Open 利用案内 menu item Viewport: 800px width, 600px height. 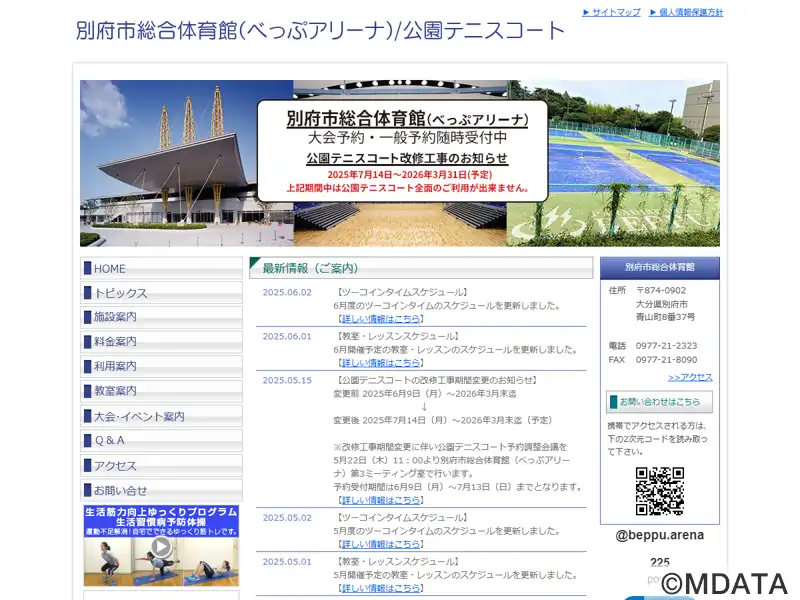pyautogui.click(x=161, y=366)
